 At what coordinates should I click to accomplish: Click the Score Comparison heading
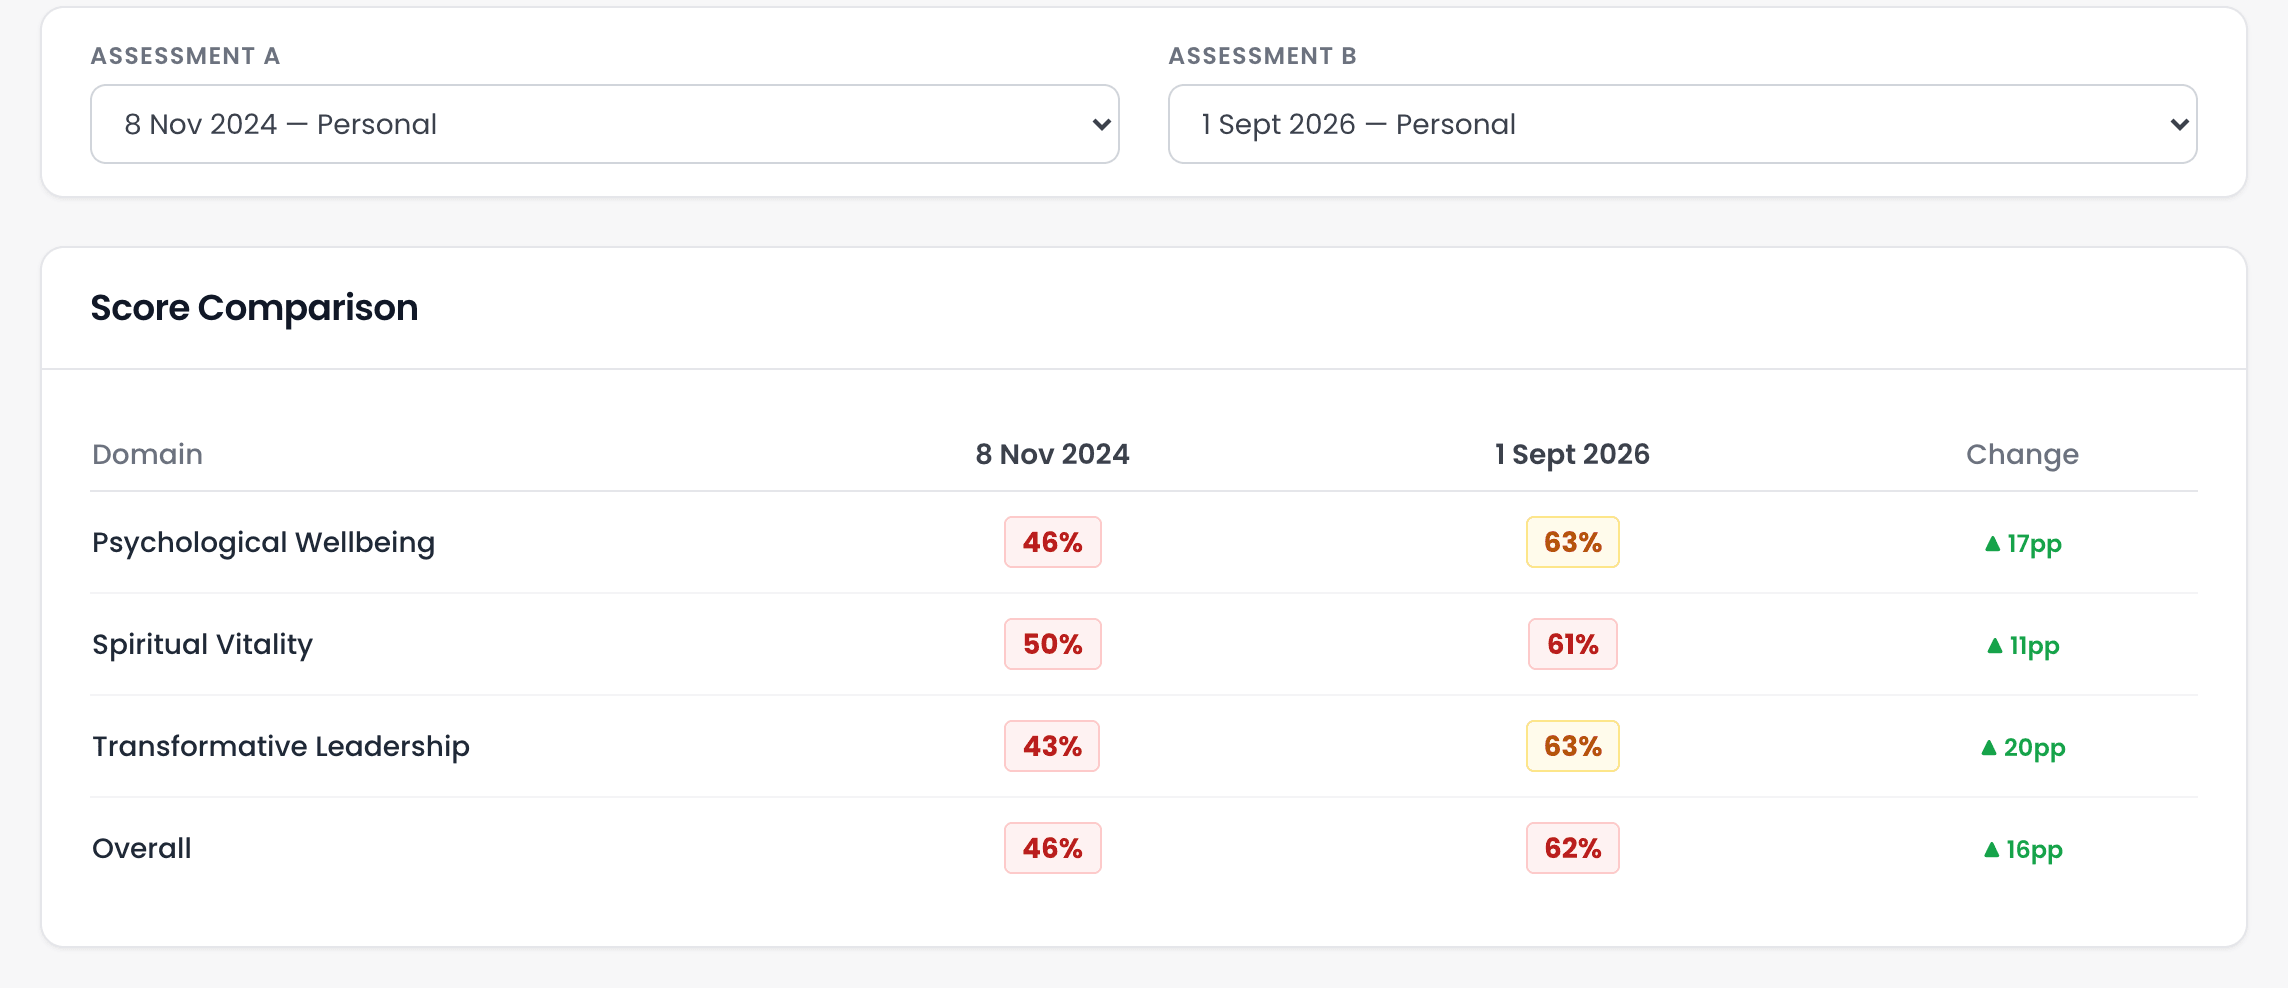click(x=254, y=308)
